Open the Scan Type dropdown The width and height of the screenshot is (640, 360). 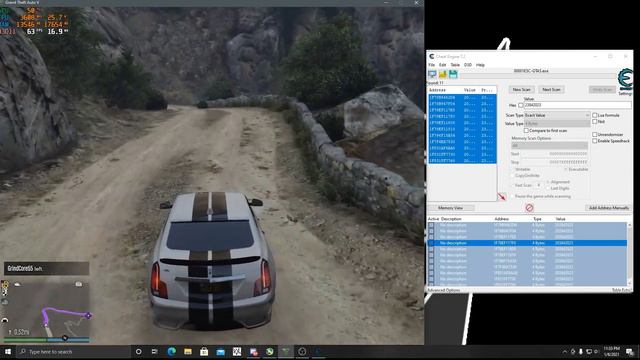click(557, 116)
